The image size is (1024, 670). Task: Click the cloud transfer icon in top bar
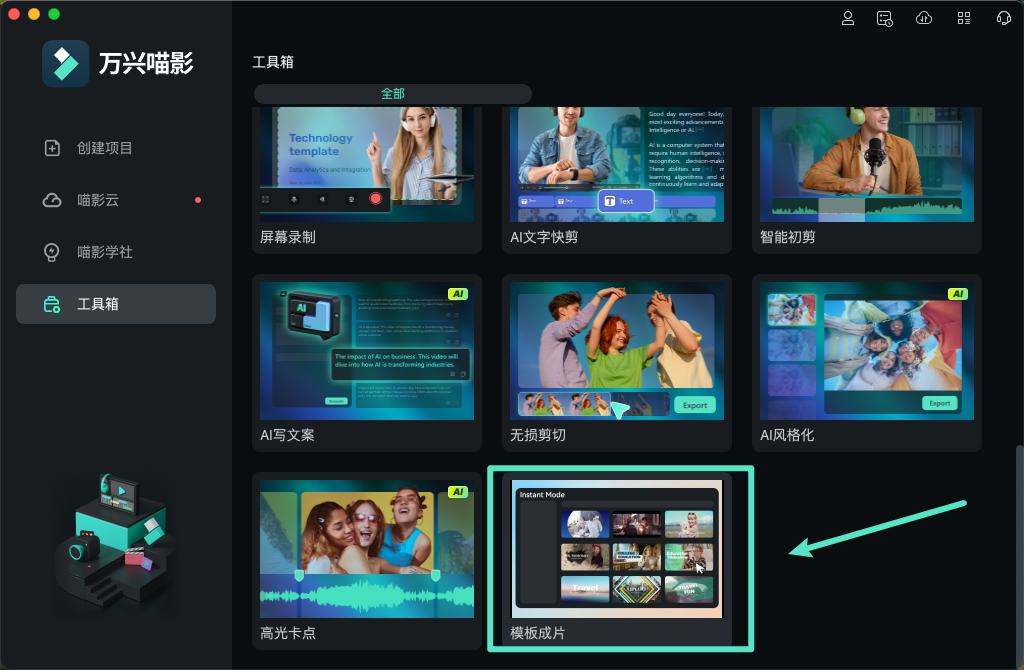pos(923,17)
